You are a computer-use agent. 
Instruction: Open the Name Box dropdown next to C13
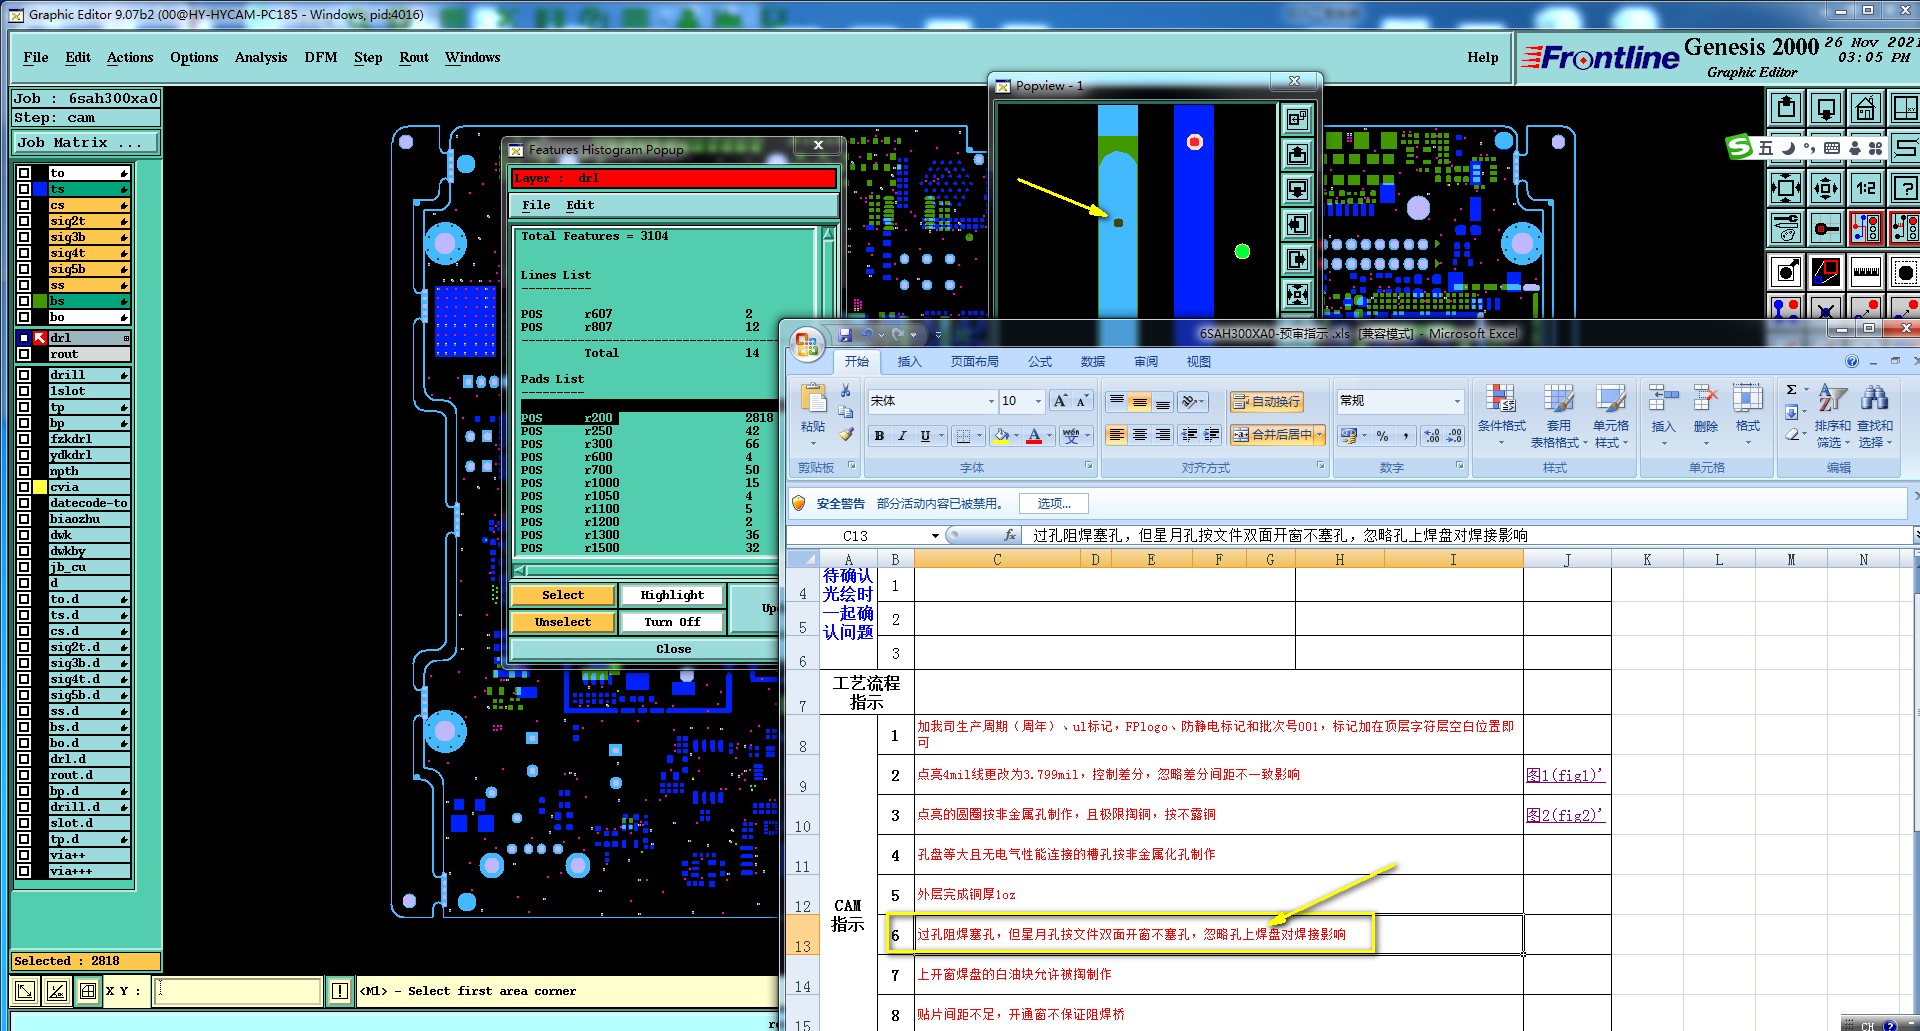point(935,536)
